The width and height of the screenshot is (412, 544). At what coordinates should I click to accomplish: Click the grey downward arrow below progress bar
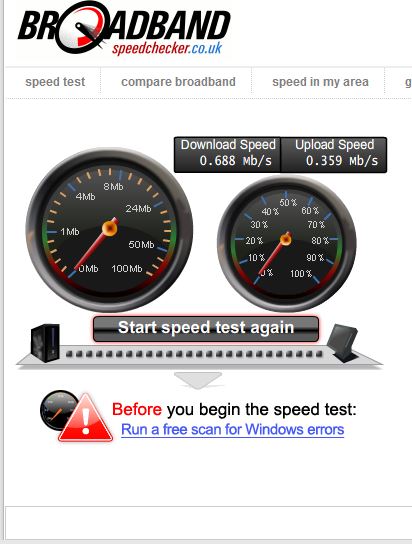tap(198, 380)
